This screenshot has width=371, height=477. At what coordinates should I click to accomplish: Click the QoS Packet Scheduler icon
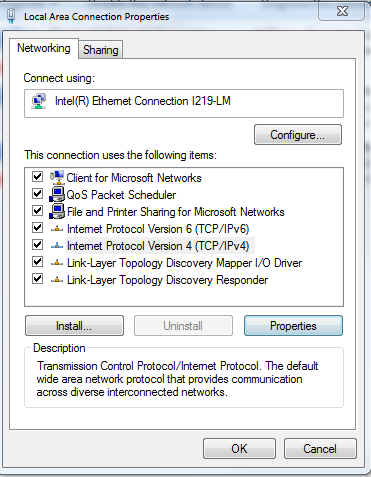[57, 194]
